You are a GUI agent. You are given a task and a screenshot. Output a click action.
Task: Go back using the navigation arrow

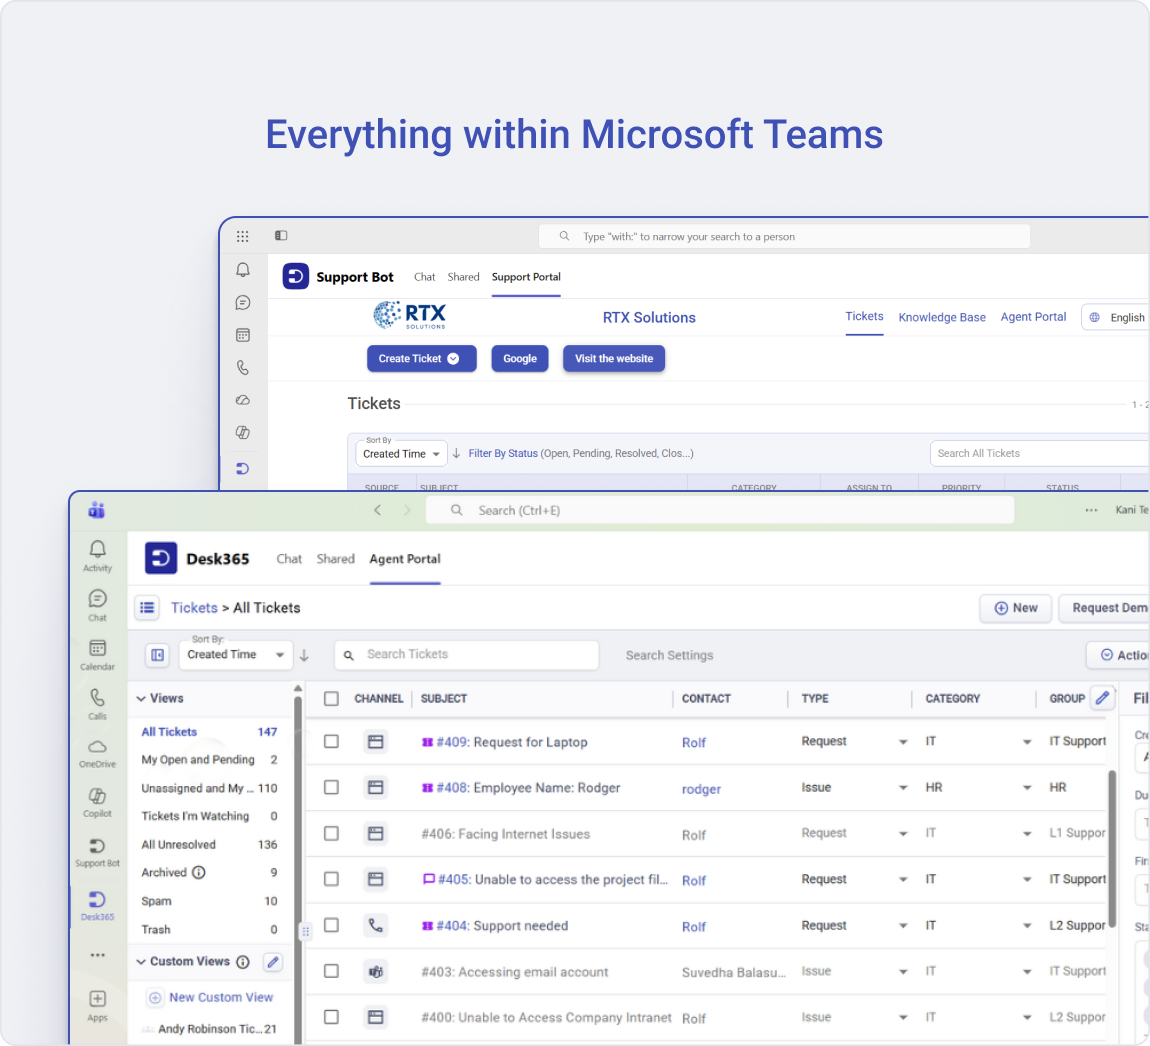point(378,510)
